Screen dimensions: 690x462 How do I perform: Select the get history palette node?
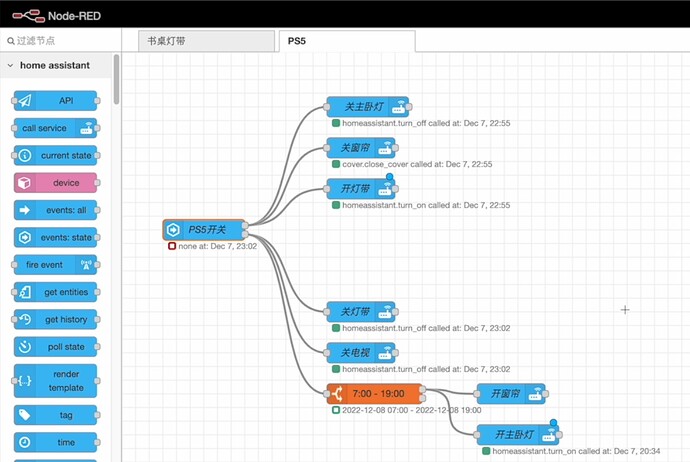(x=55, y=319)
